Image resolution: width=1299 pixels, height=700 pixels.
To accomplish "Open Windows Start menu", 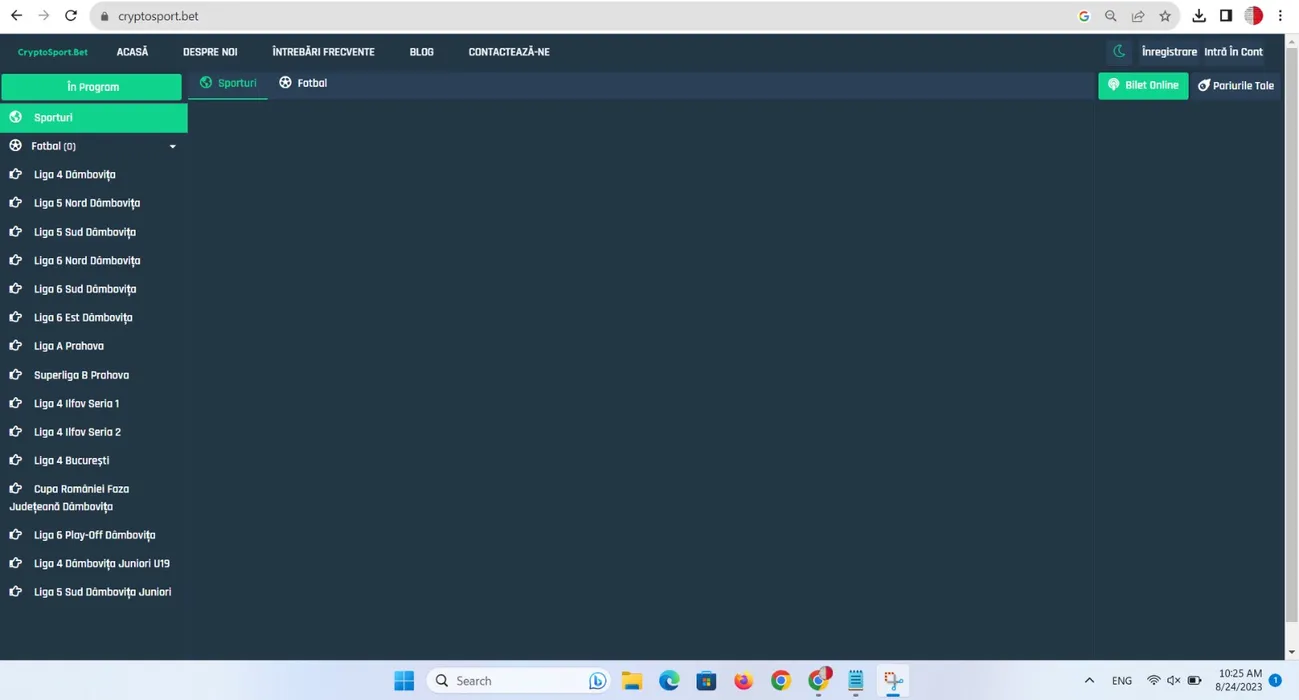I will [404, 681].
